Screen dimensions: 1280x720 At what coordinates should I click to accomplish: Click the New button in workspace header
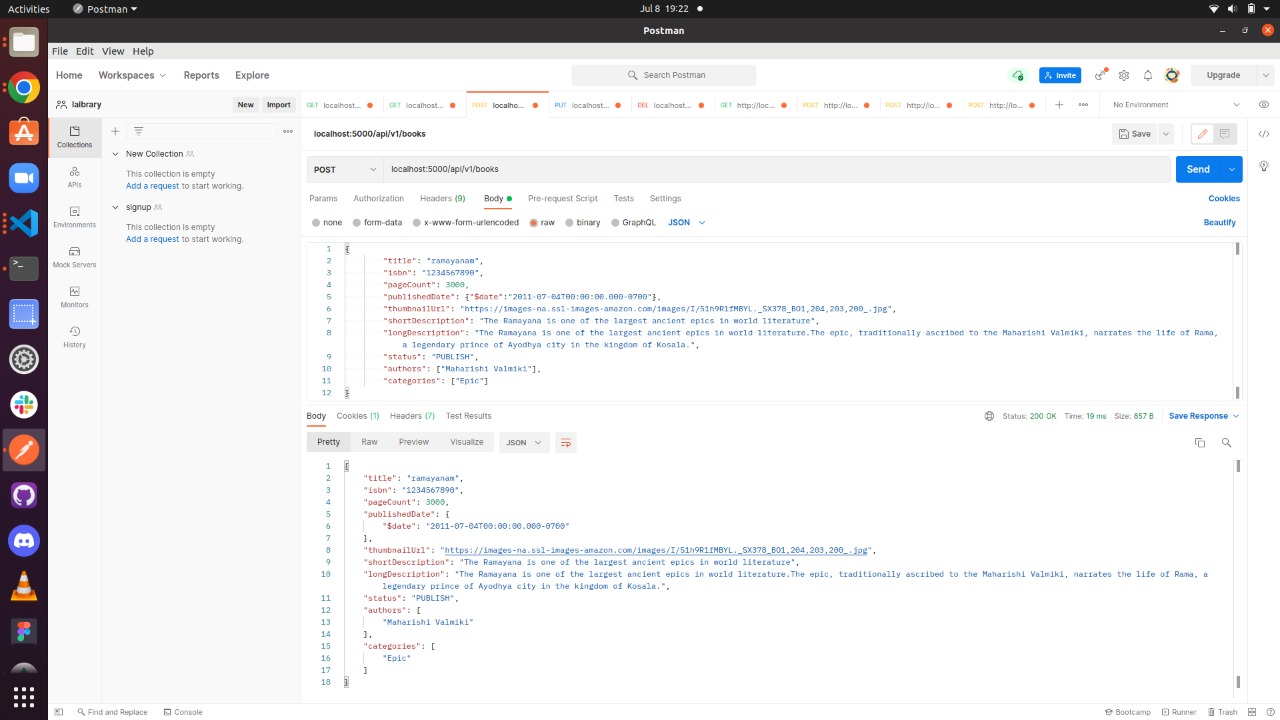tap(245, 105)
